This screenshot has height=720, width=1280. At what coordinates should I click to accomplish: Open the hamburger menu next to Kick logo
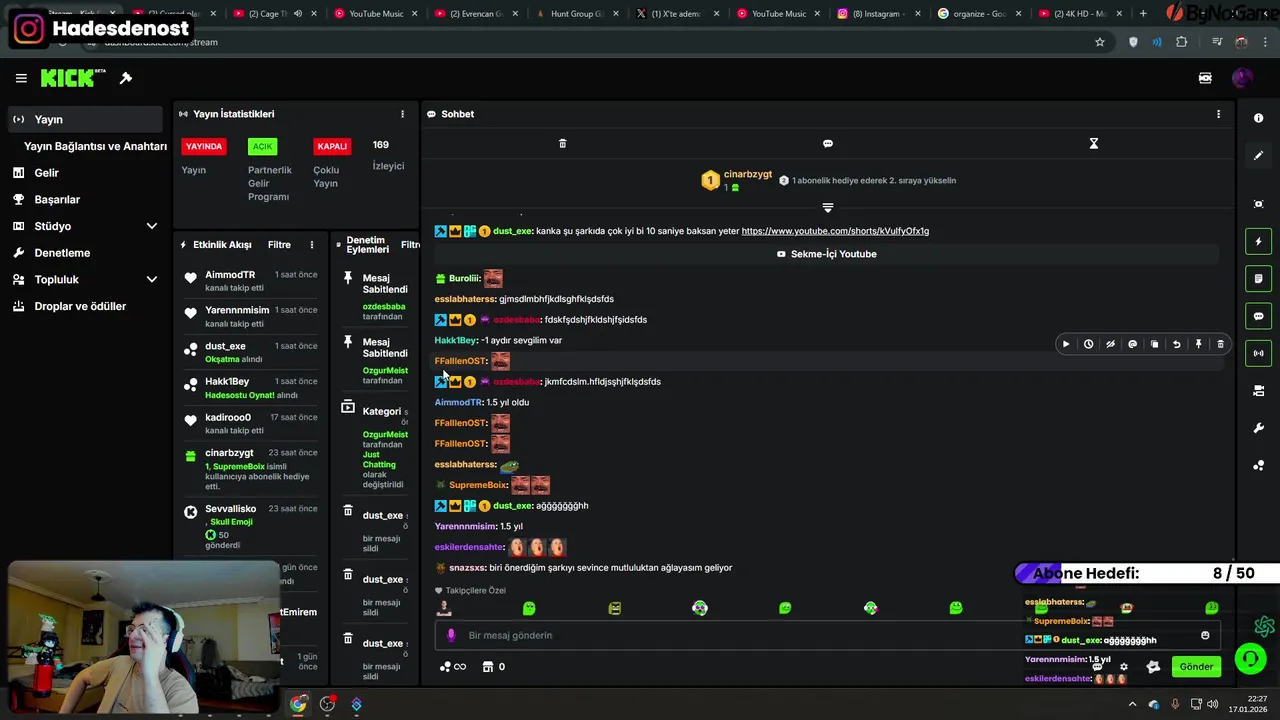pyautogui.click(x=21, y=78)
